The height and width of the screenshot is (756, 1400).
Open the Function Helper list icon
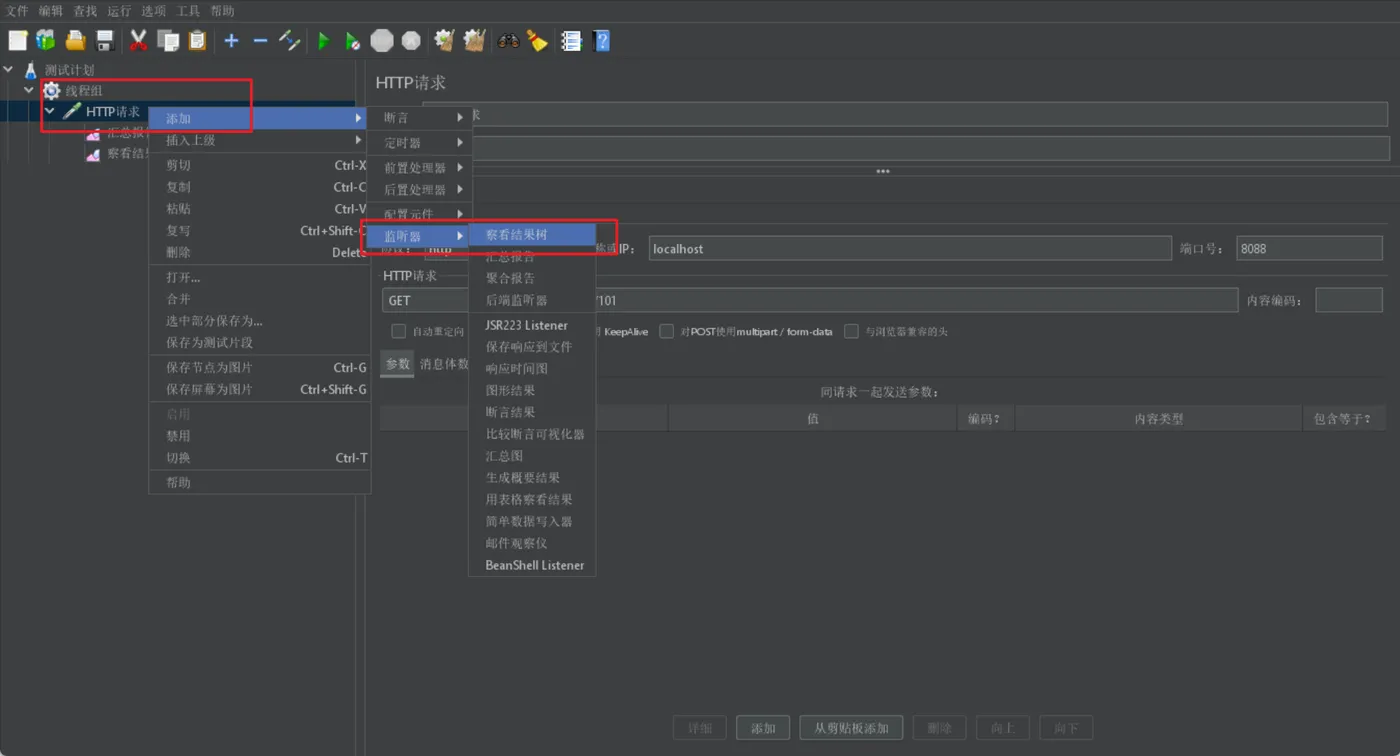[x=571, y=41]
